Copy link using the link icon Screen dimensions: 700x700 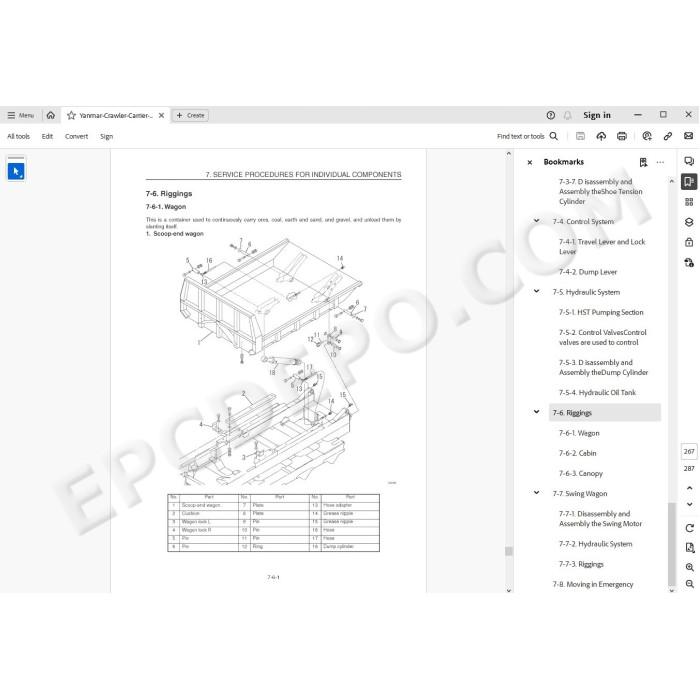668,136
